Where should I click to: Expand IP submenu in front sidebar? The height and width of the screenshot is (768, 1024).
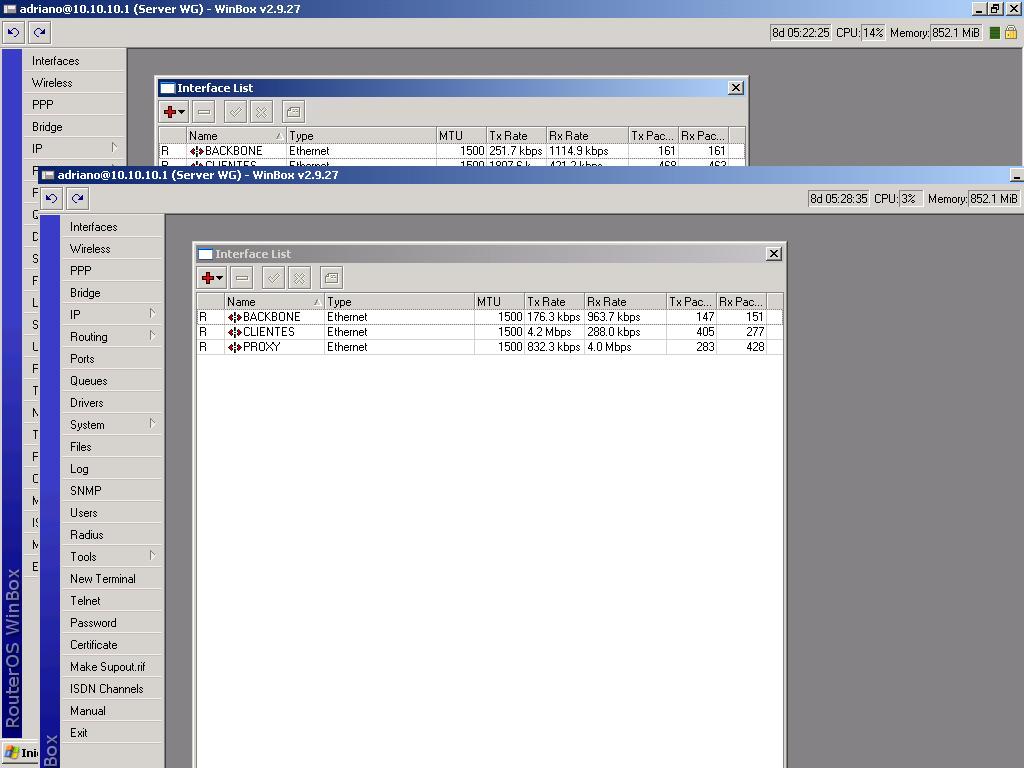point(152,313)
